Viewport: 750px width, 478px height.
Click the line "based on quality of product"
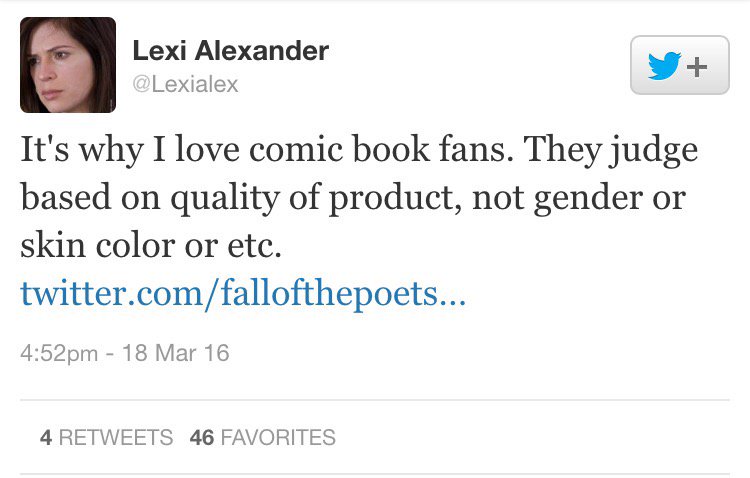tap(352, 197)
